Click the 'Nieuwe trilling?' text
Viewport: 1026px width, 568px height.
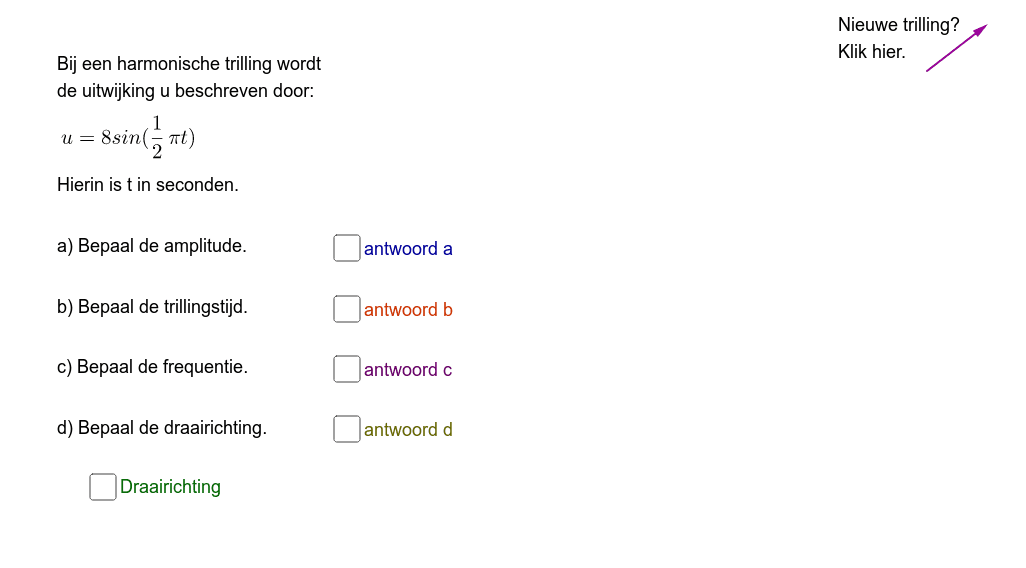pyautogui.click(x=898, y=25)
